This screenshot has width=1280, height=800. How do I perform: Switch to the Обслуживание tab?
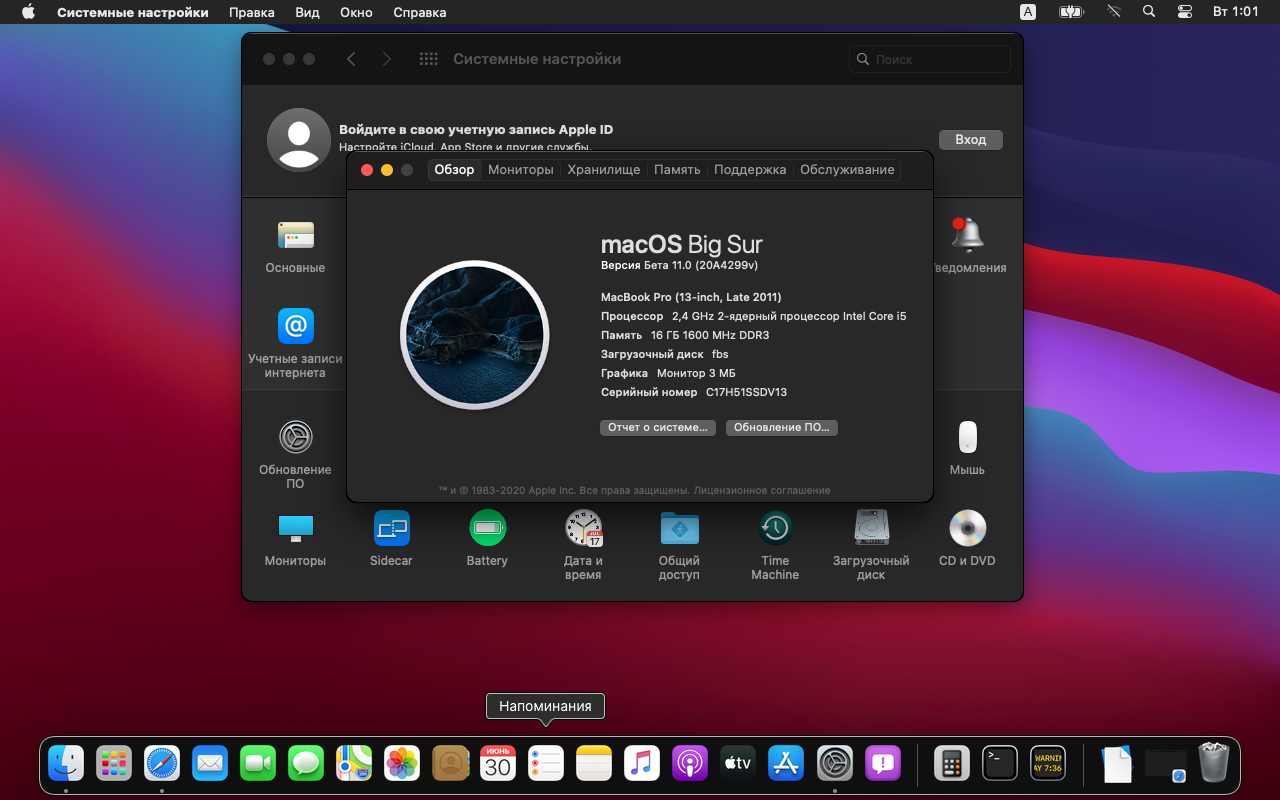click(x=847, y=170)
